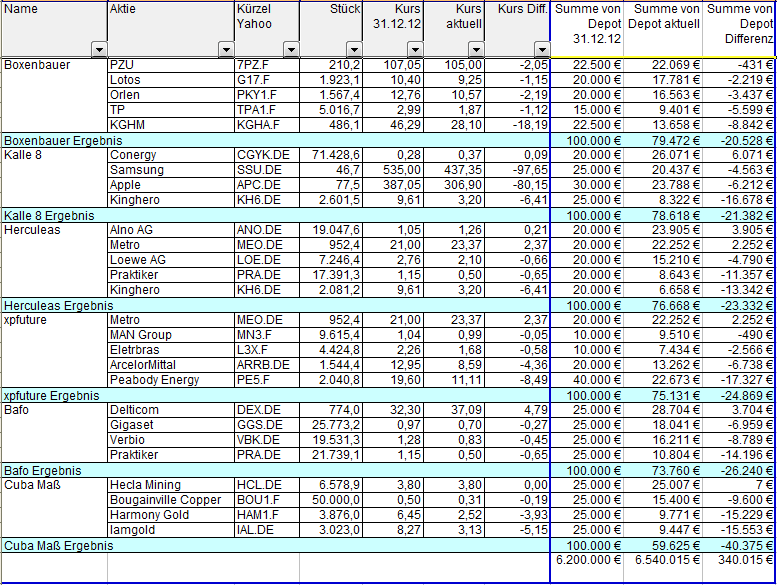Viewport: 777px width, 585px height.
Task: Click the SSU.DE ticker cell
Action: (x=267, y=170)
